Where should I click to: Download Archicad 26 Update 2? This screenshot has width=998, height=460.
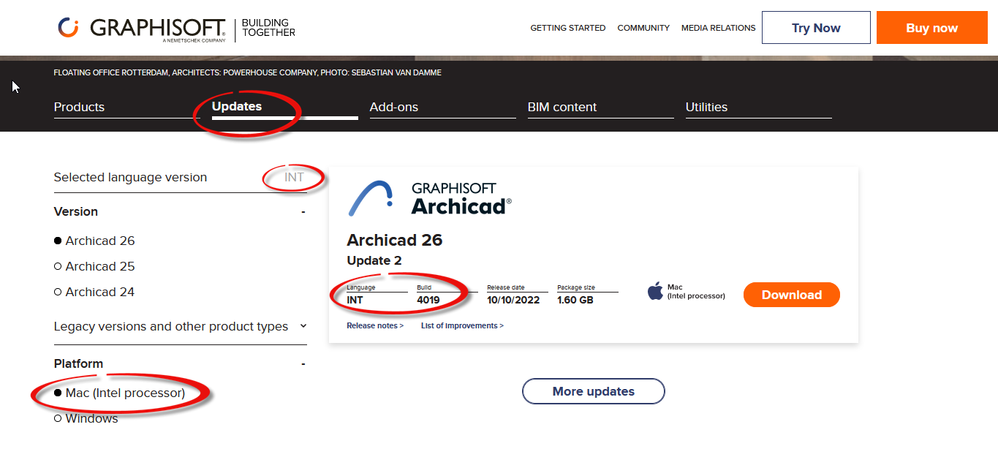pos(792,295)
